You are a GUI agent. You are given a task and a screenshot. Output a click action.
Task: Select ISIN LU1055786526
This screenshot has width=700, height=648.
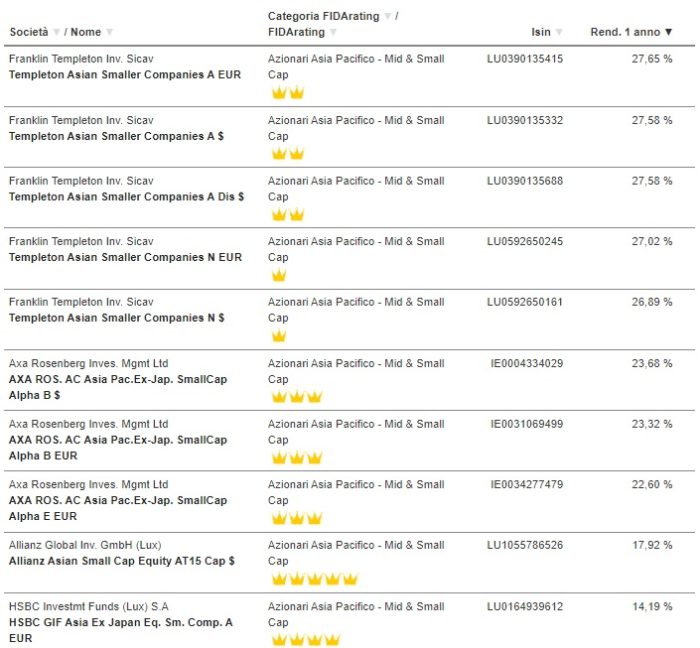525,545
